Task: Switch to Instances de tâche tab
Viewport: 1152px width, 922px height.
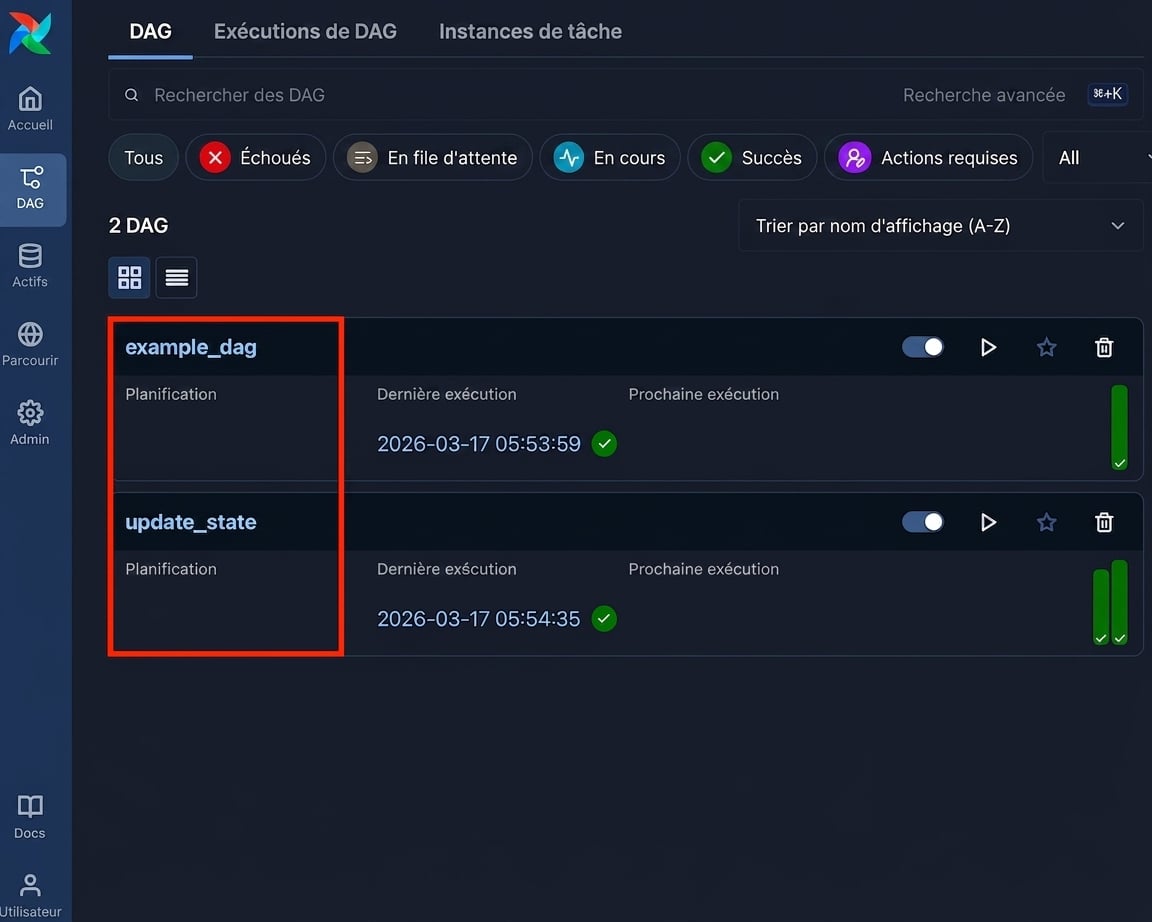Action: click(x=530, y=32)
